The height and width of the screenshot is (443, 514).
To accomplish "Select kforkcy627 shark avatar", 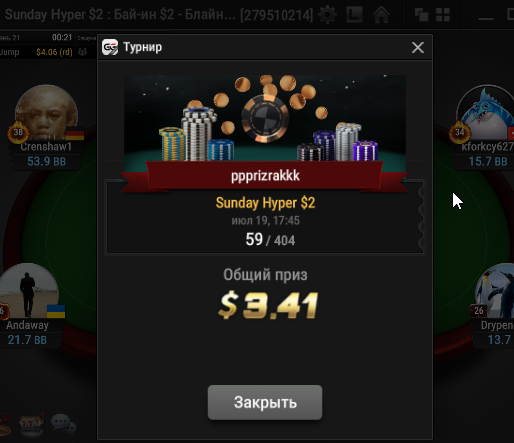I will click(x=486, y=112).
